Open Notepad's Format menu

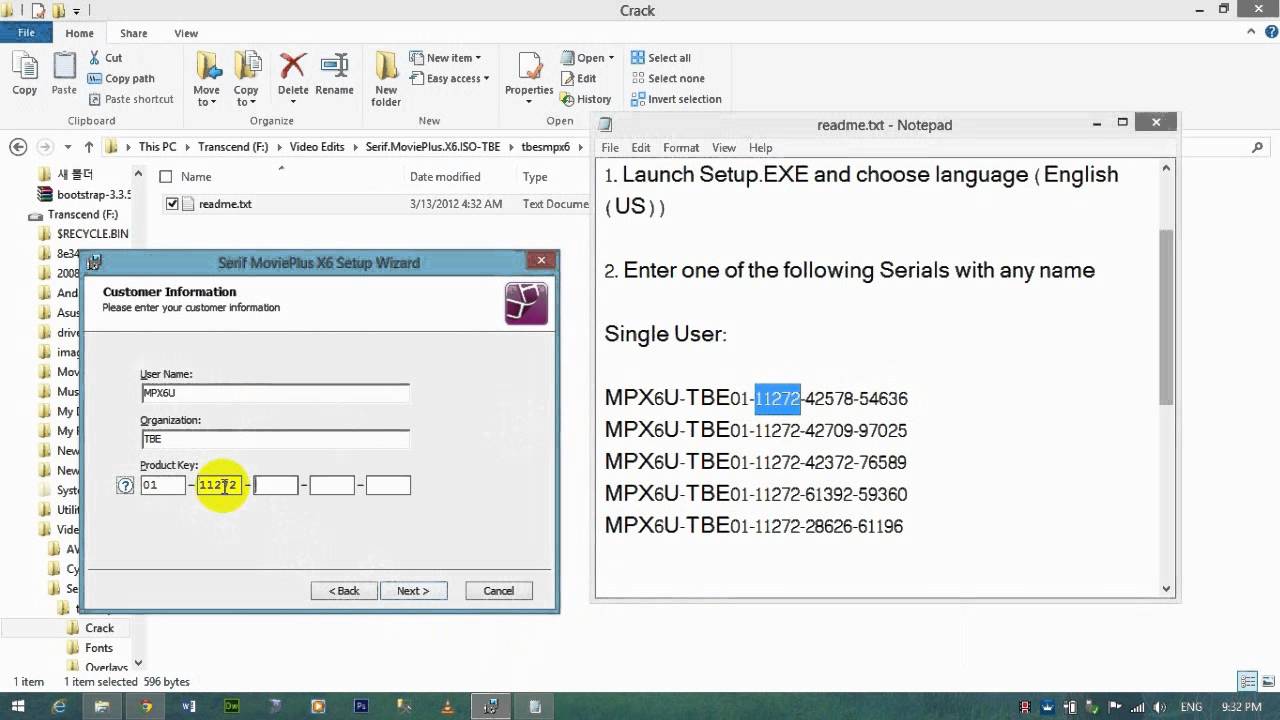point(681,148)
